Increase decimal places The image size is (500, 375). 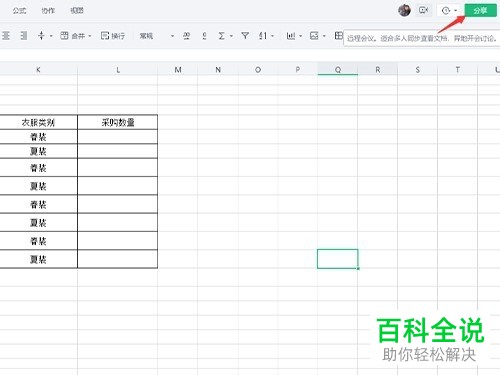[187, 35]
